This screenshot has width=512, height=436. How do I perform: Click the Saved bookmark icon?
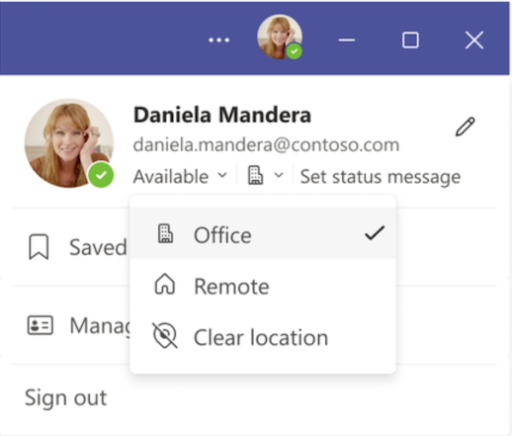(x=39, y=247)
